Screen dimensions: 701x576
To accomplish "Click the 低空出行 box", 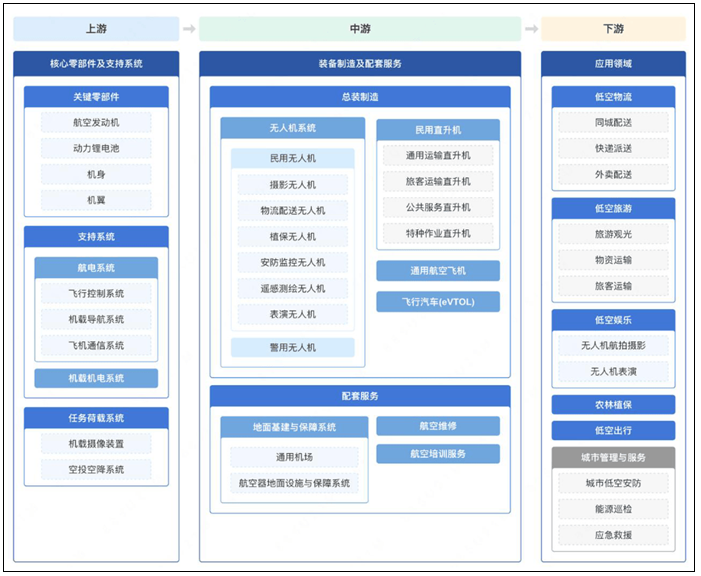I will pos(613,431).
